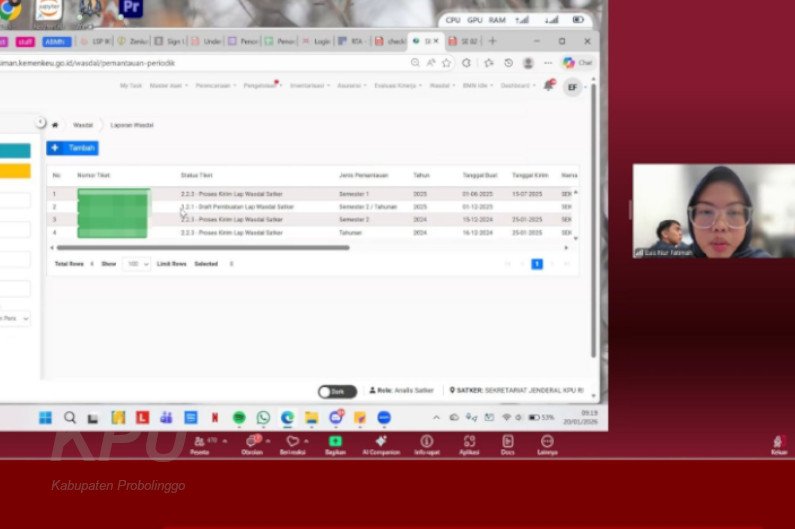Click the Zoom Bagikan share icon
The image size is (795, 529).
[335, 441]
